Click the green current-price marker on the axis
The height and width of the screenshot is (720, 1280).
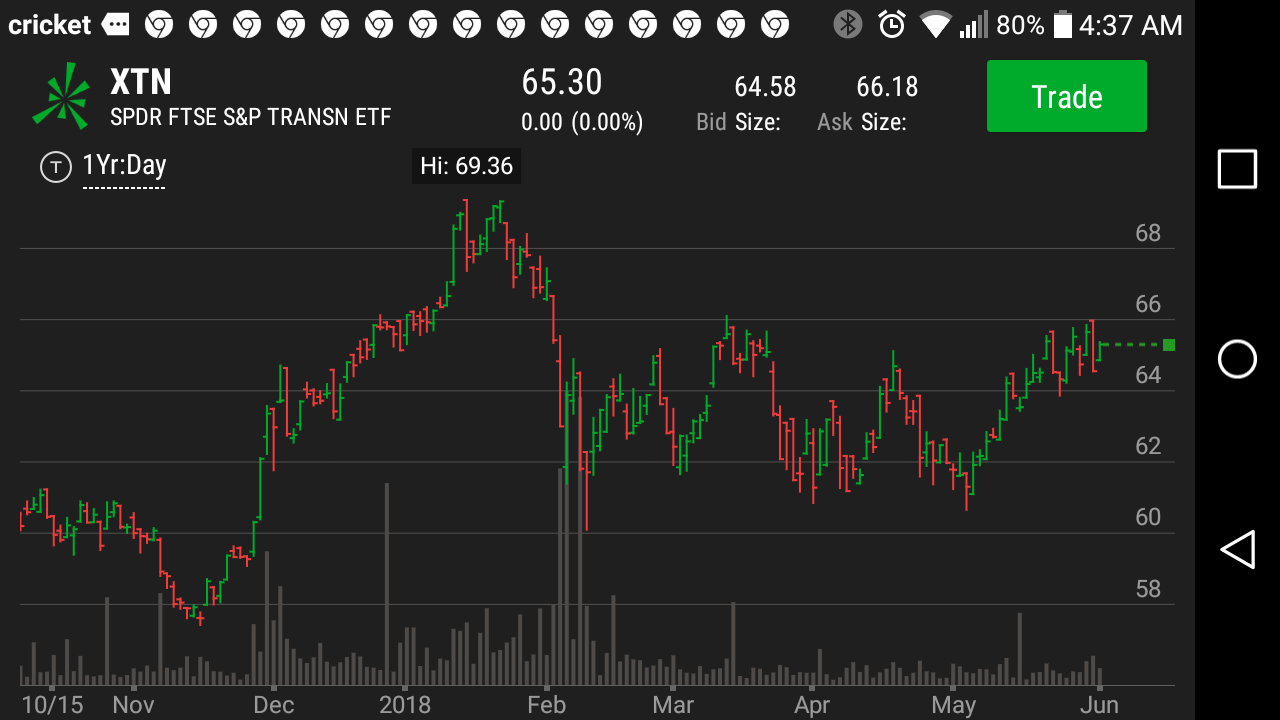pos(1169,345)
